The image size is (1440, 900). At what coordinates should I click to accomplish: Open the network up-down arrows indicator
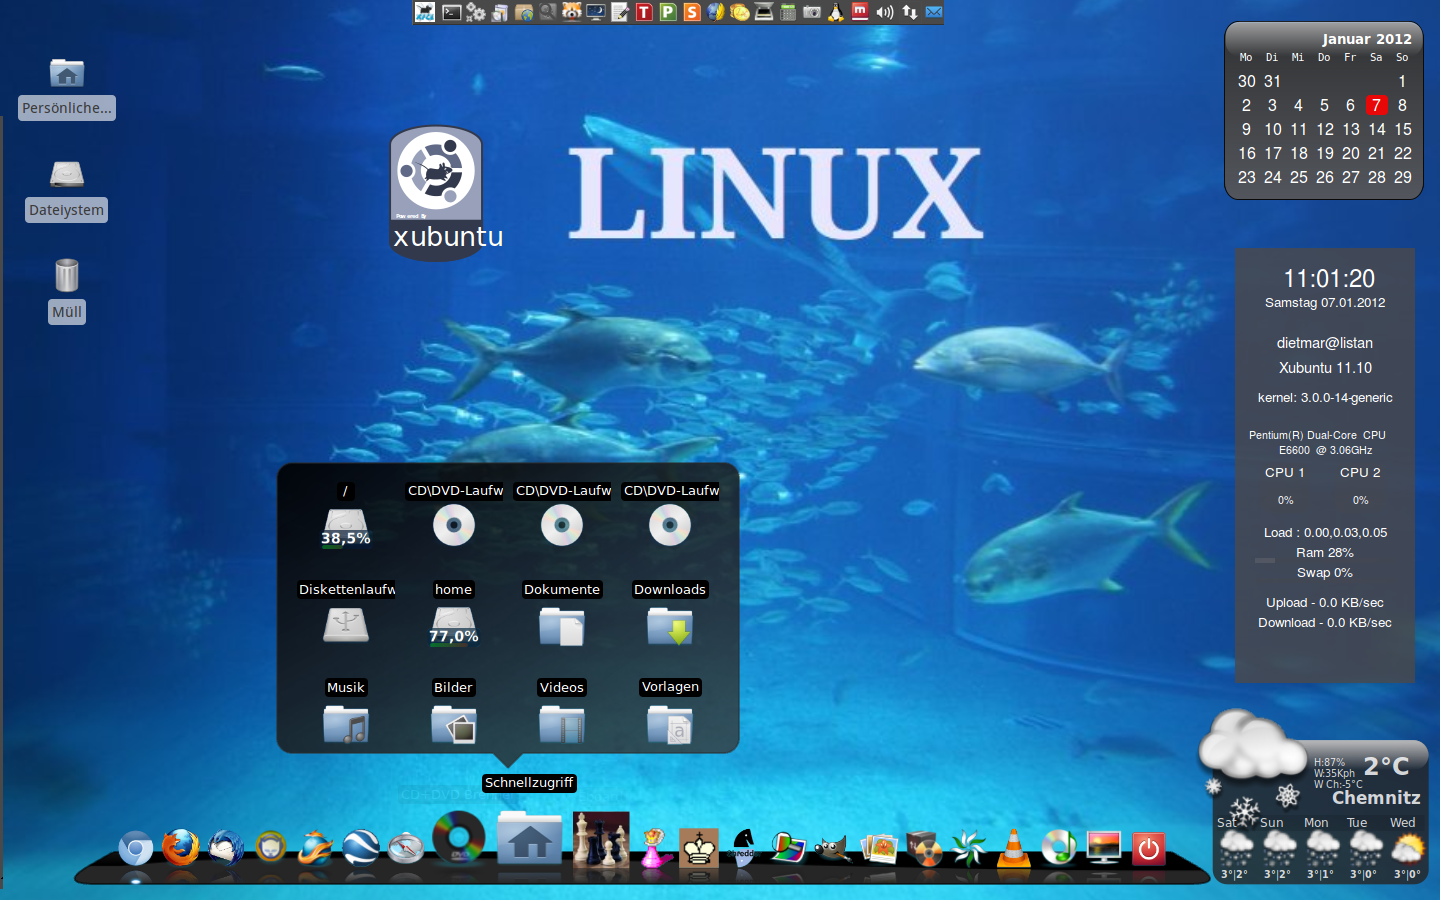pos(909,12)
